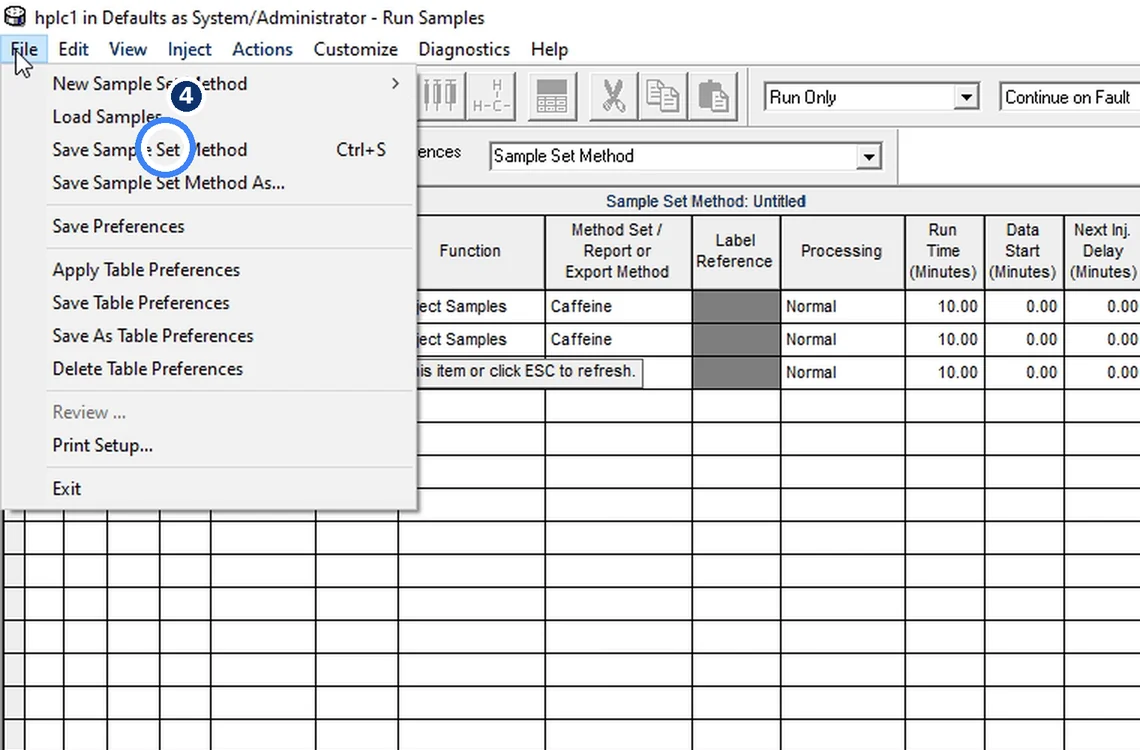The image size is (1140, 750).
Task: Click the Processing column header
Action: click(842, 251)
